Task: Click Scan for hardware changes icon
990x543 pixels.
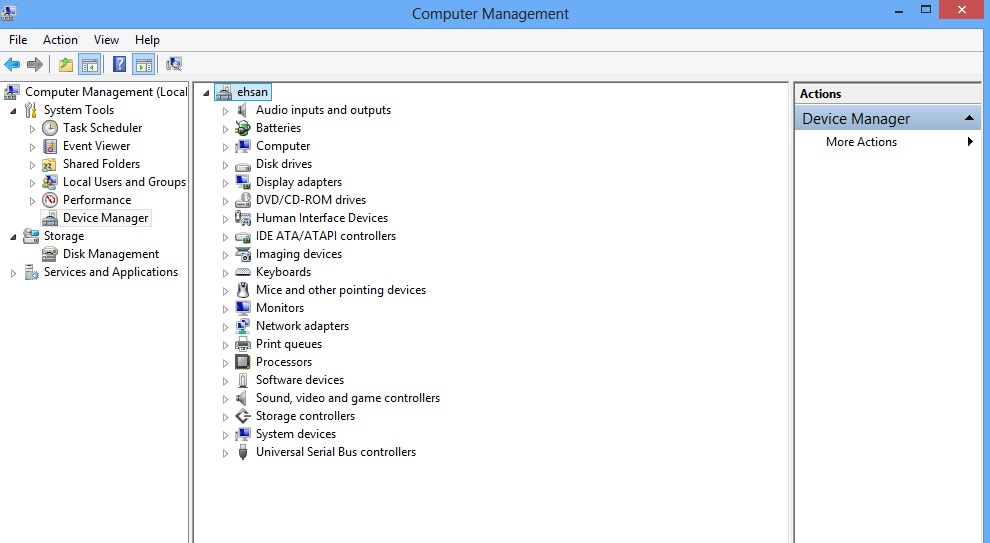Action: [x=174, y=65]
